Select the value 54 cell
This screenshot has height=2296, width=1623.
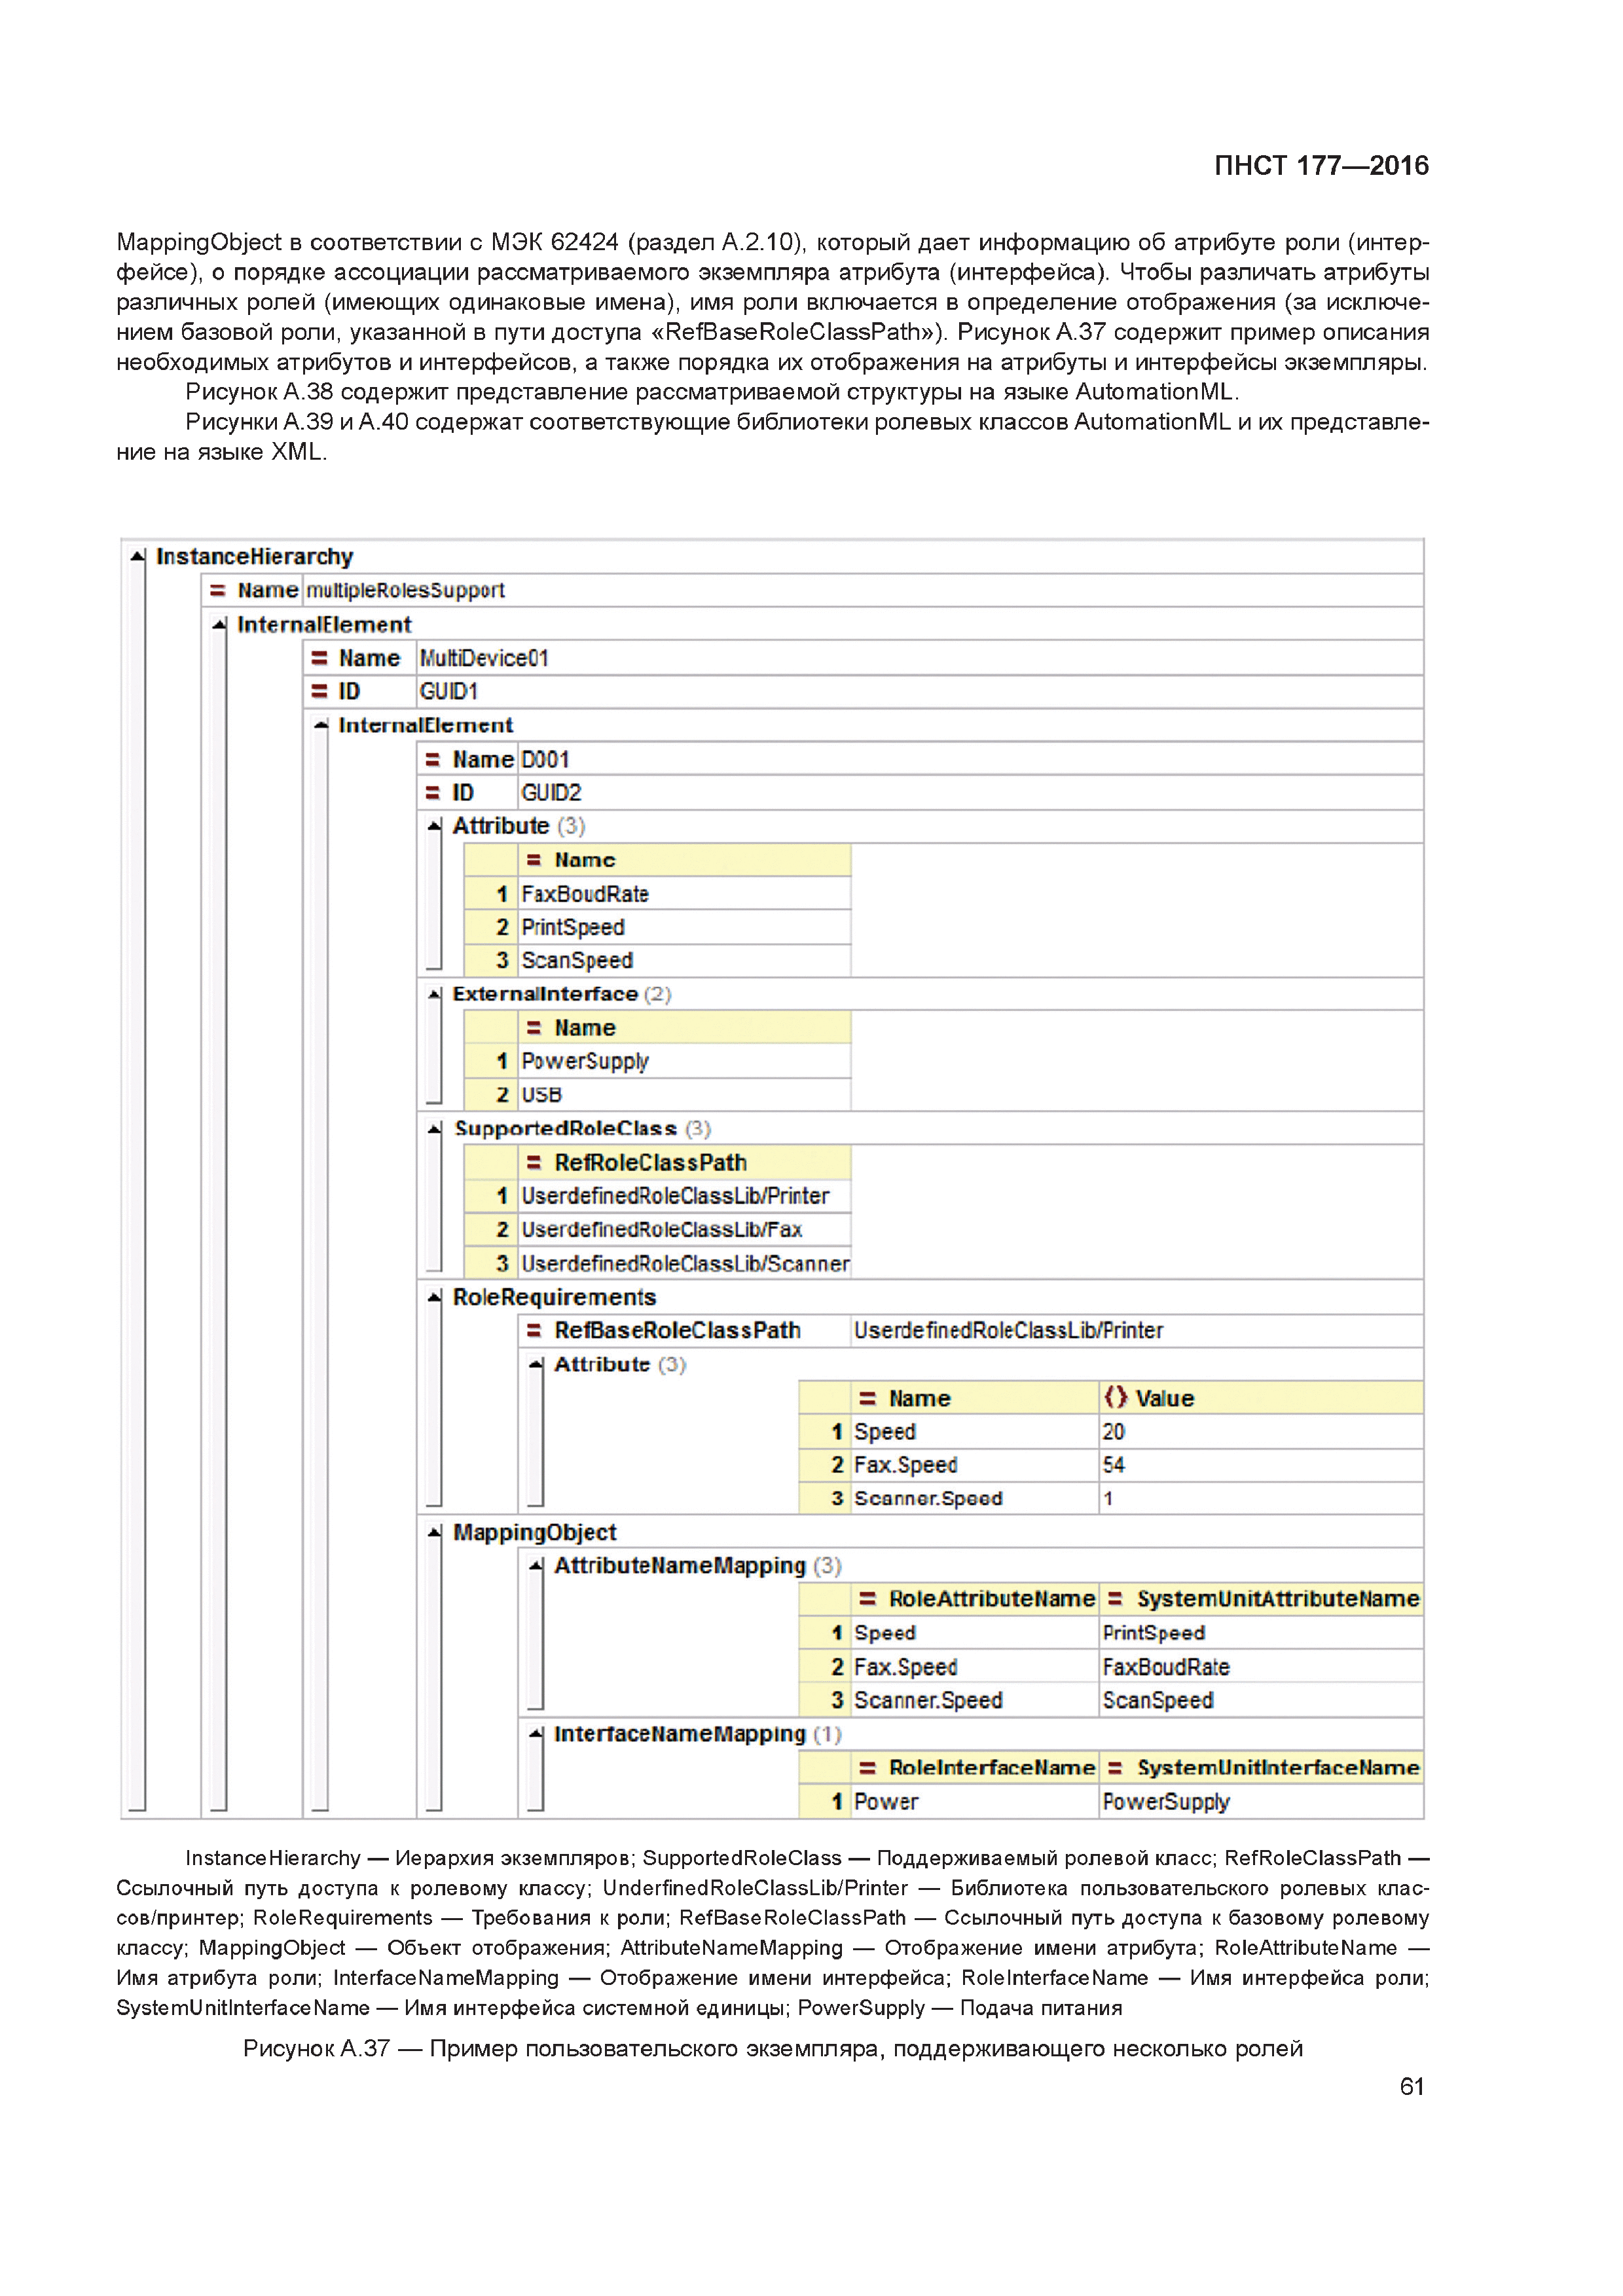pos(1261,1465)
